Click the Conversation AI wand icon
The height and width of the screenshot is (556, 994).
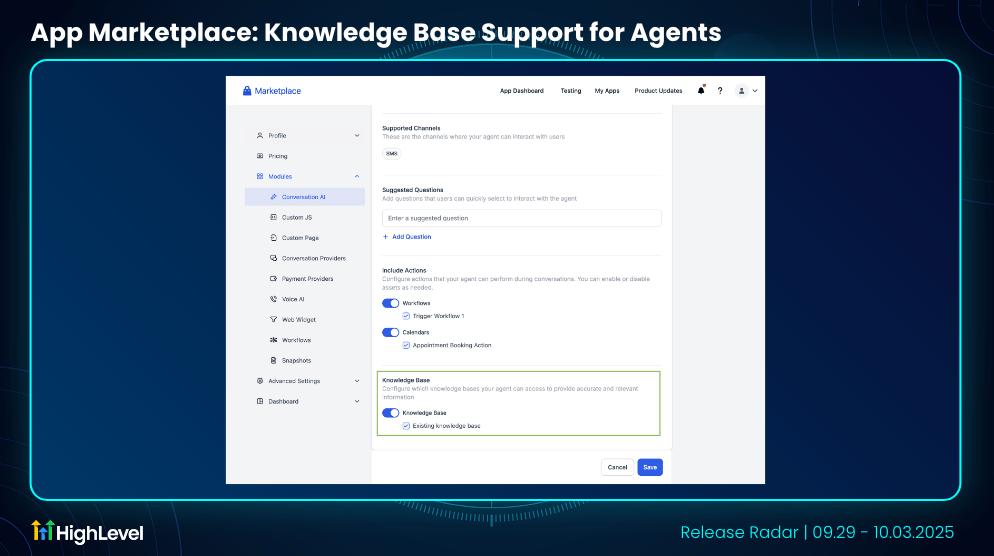[274, 197]
